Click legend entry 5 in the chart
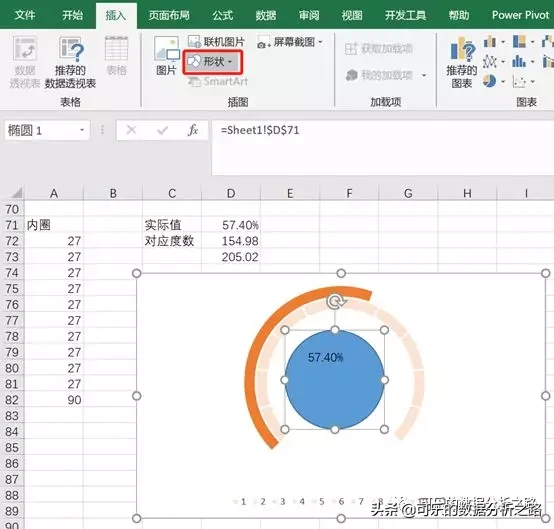The height and width of the screenshot is (529, 554). (x=319, y=501)
